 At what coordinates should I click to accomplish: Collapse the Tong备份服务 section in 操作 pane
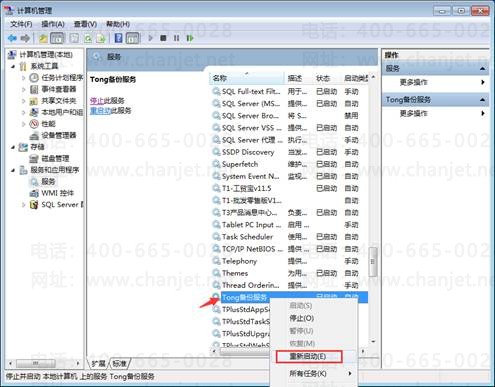point(482,100)
